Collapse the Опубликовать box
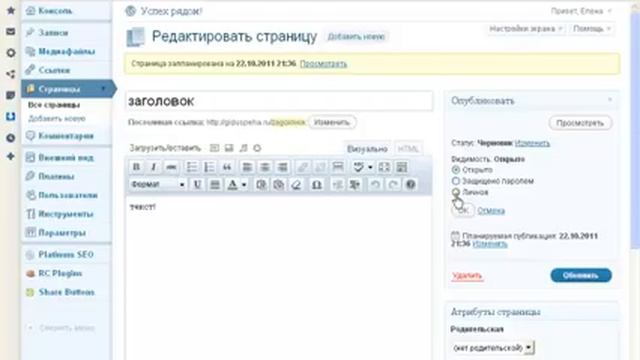This screenshot has height=360, width=640. coord(610,100)
